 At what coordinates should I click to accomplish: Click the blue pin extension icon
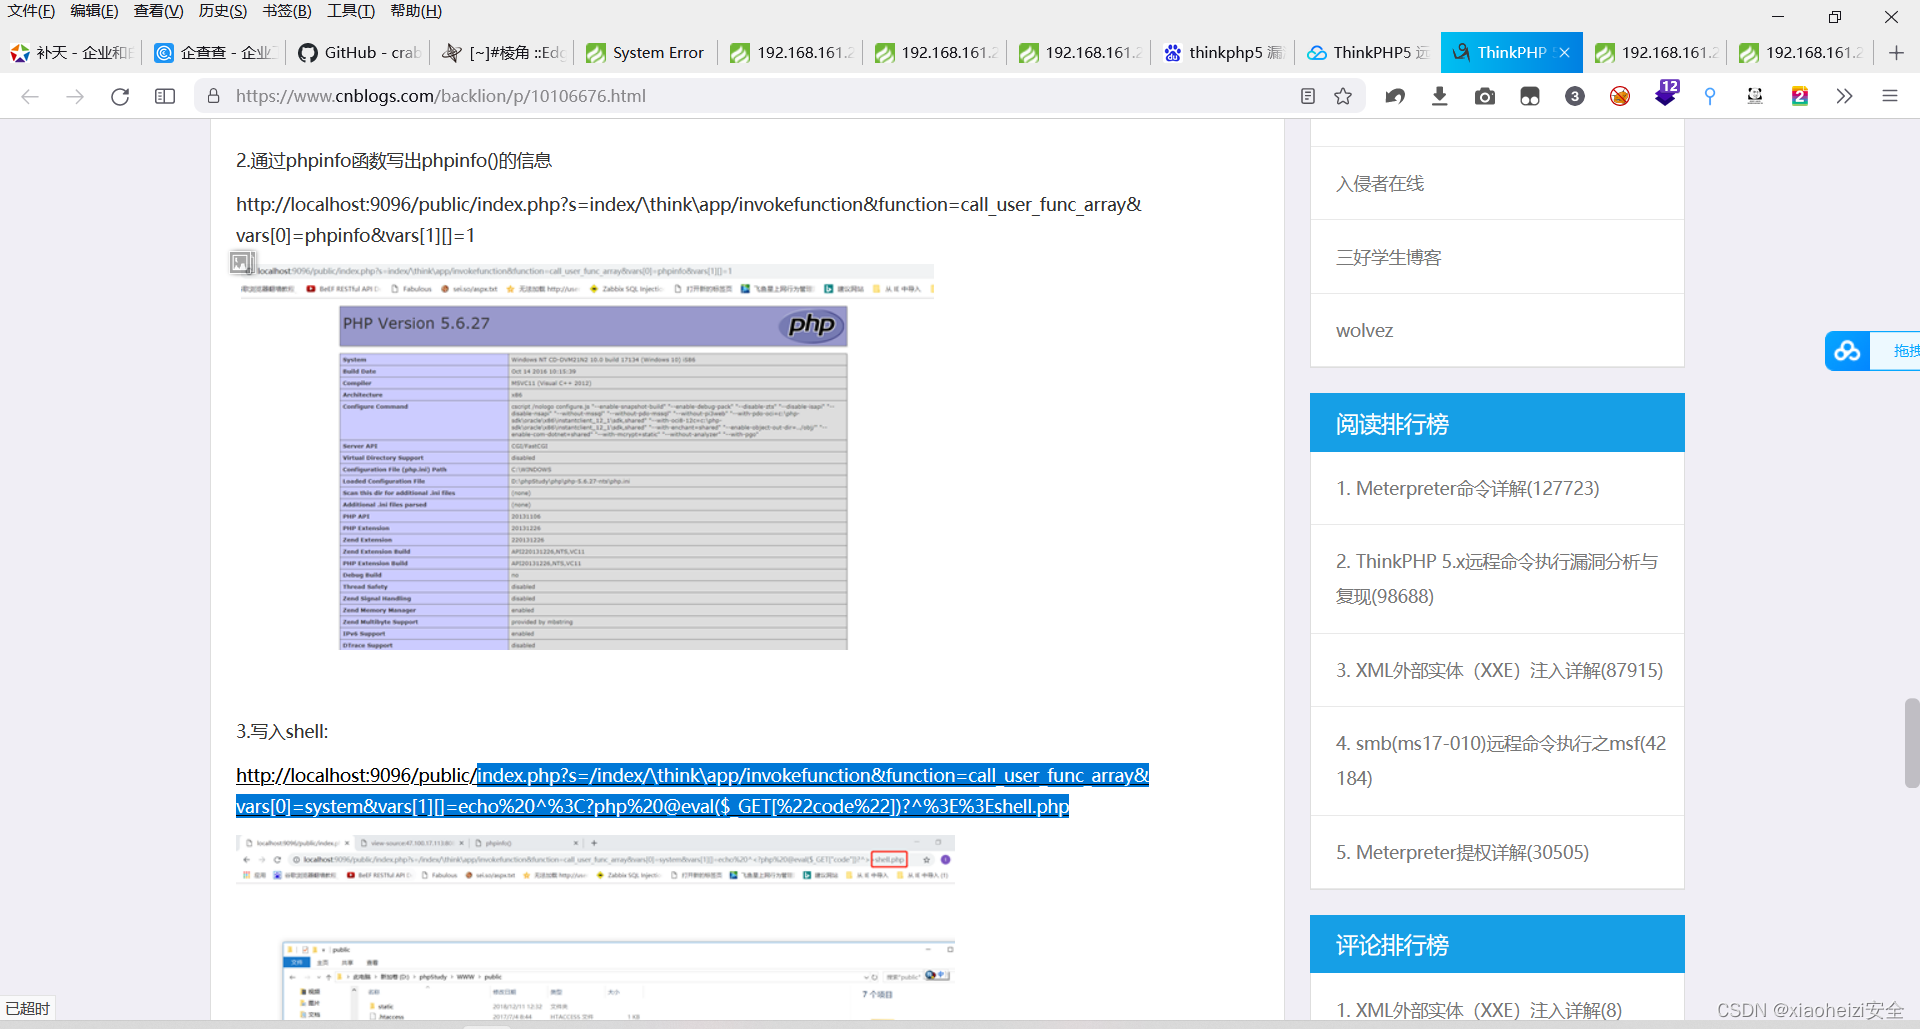pos(1710,96)
